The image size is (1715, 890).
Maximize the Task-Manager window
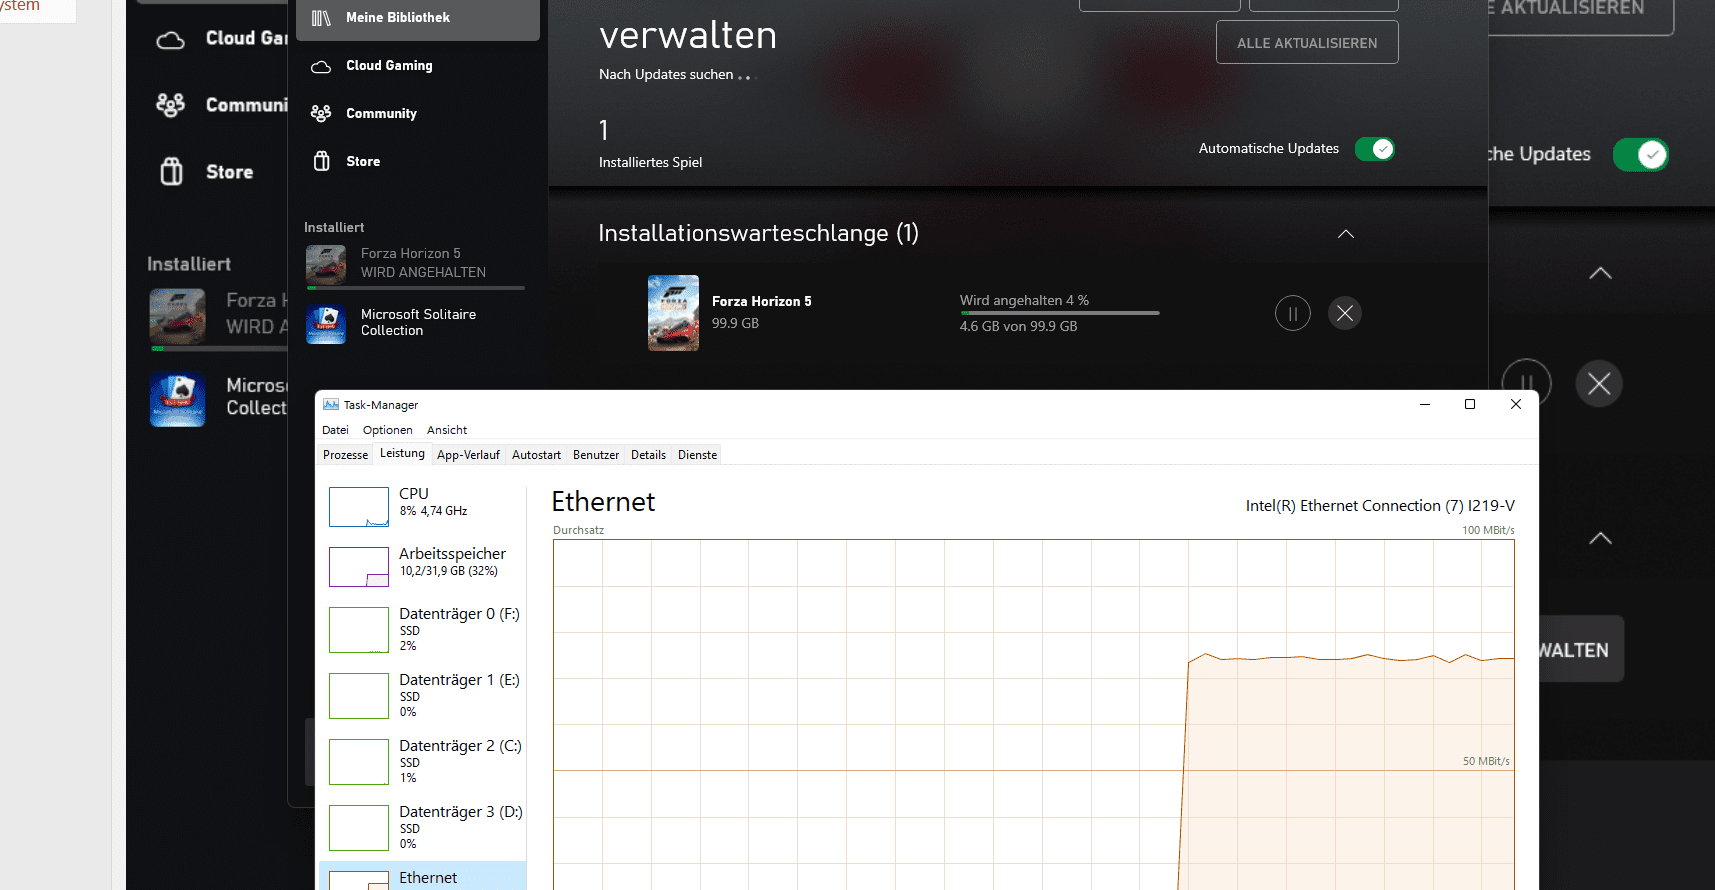[x=1470, y=404]
